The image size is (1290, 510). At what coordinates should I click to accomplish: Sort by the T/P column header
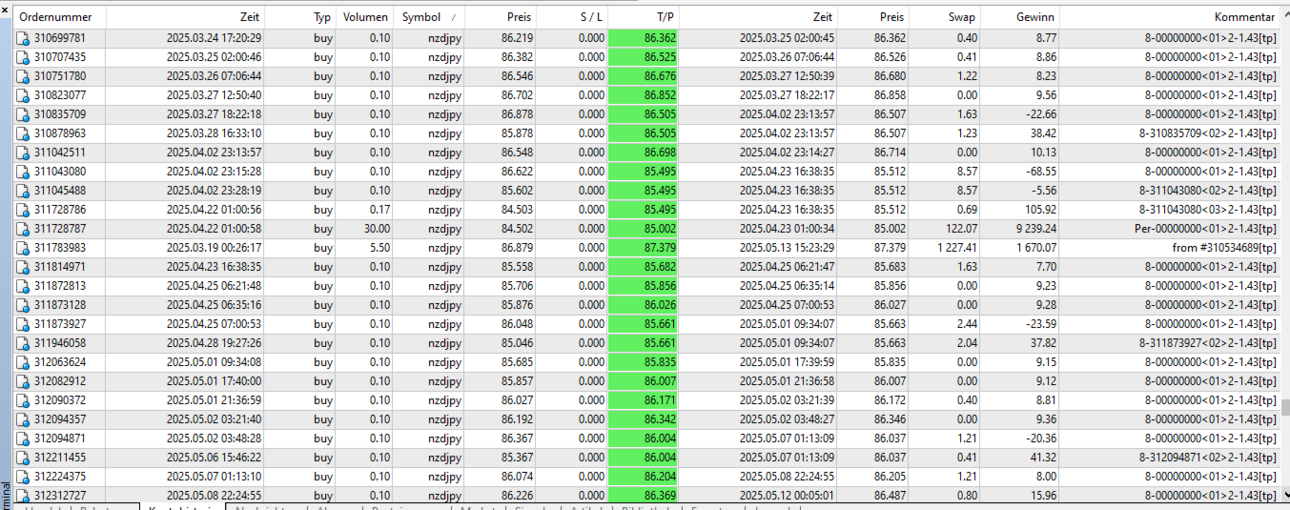643,17
